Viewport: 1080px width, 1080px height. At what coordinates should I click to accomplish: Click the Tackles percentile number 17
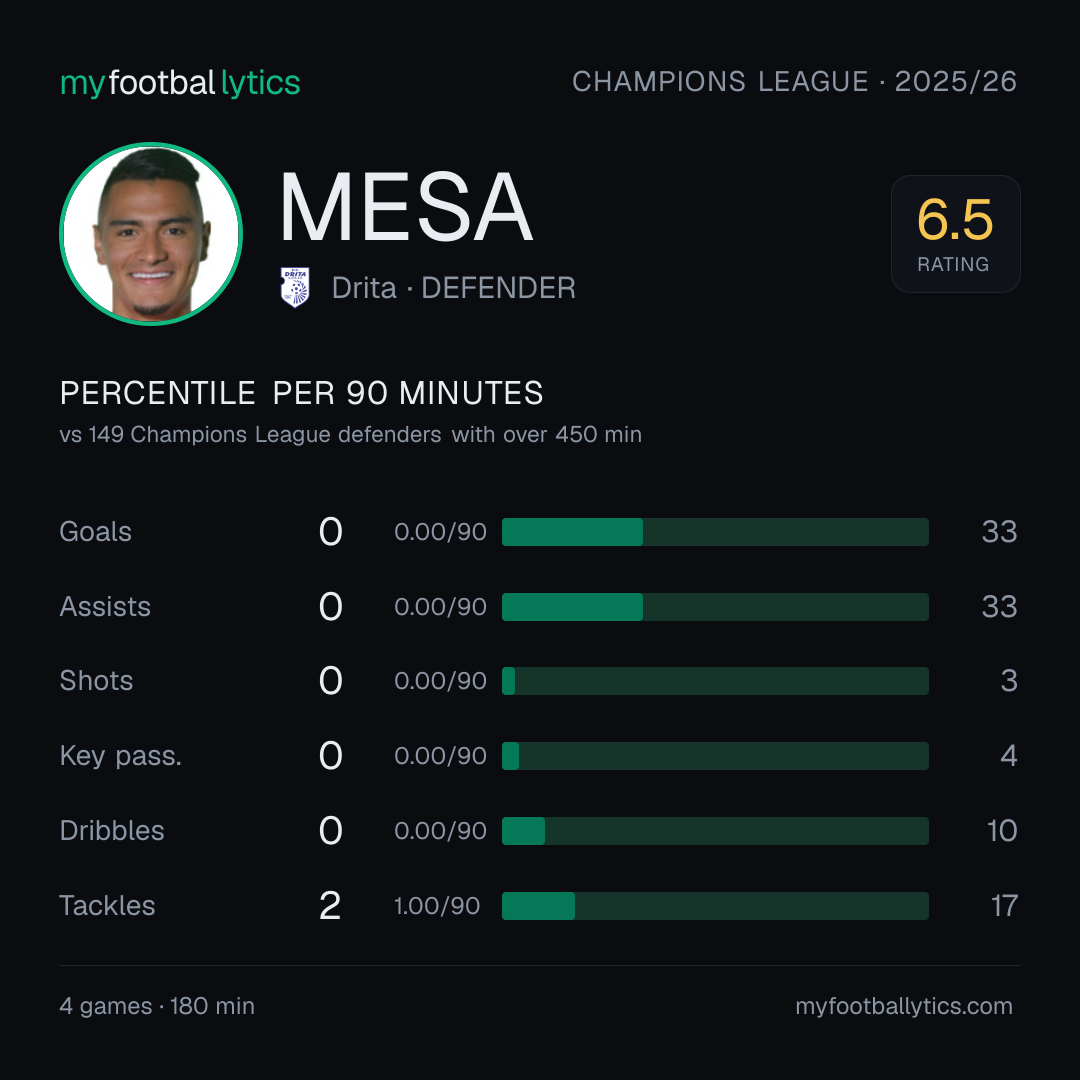coord(1004,906)
